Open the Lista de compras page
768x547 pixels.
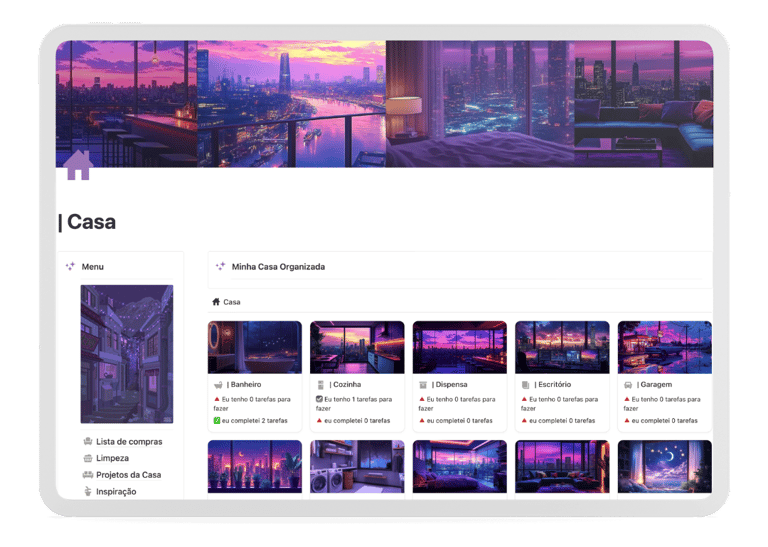pos(129,441)
